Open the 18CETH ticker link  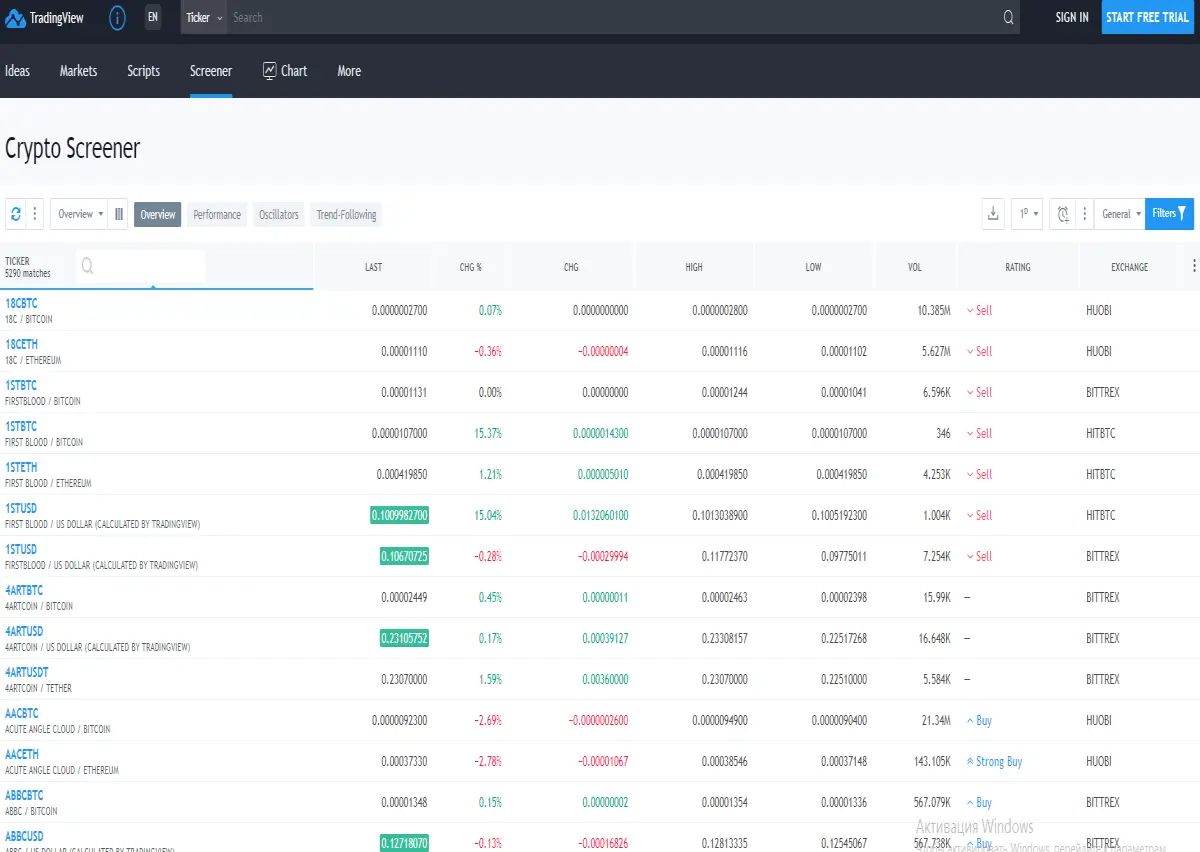pyautogui.click(x=21, y=344)
